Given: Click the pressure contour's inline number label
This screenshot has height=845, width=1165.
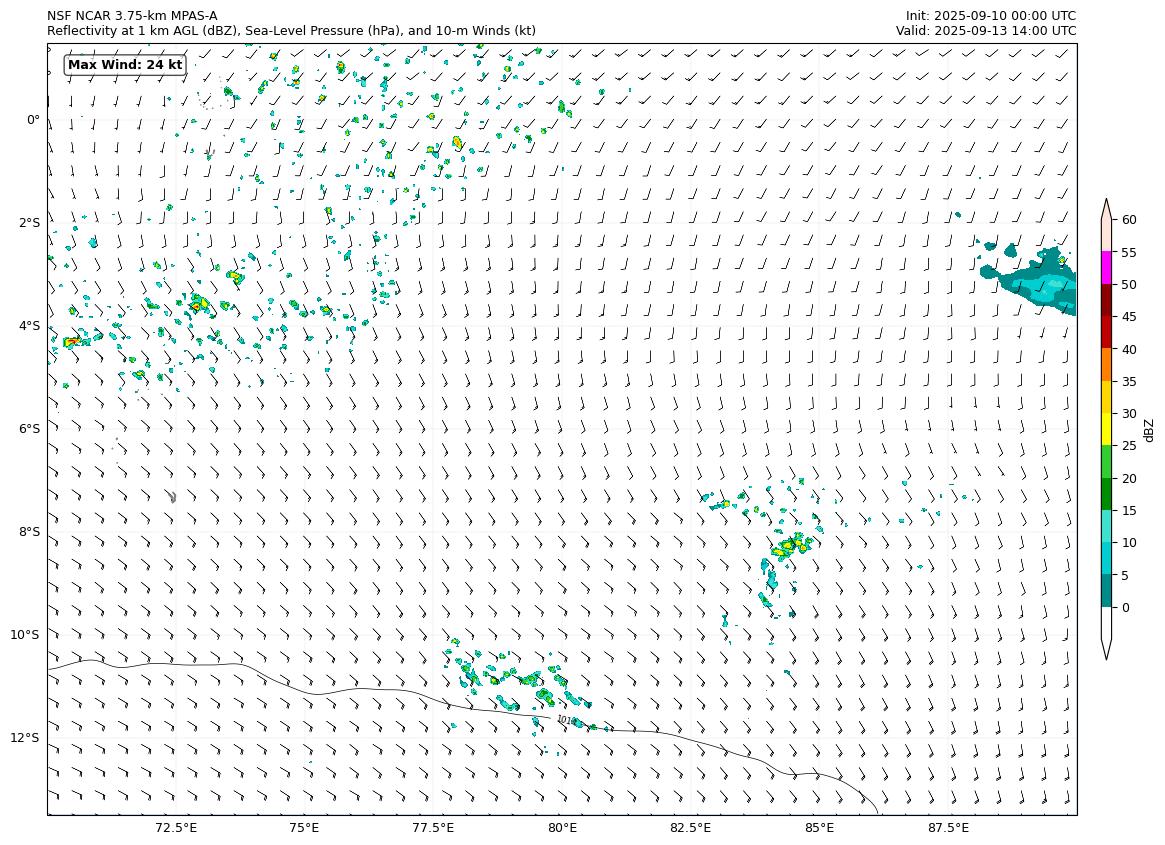Looking at the screenshot, I should tap(566, 720).
